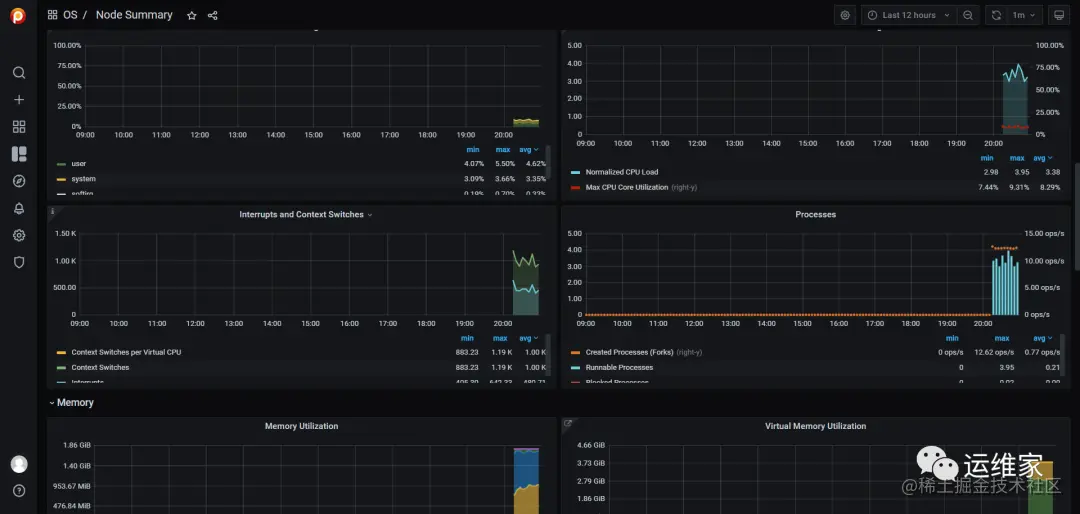Click the CPU usage legend scrollbar
The width and height of the screenshot is (1080, 514).
[x=549, y=161]
